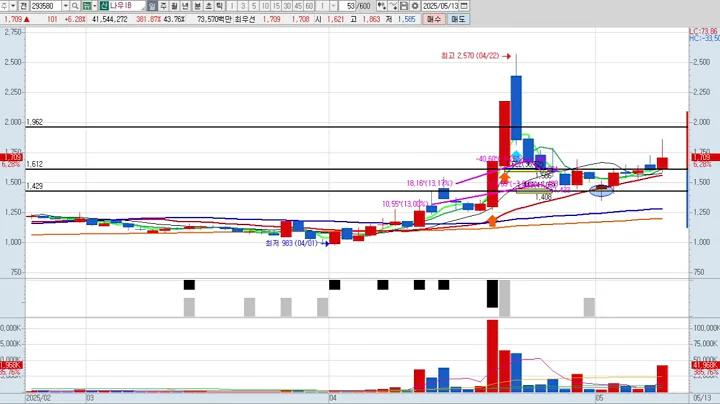
Task: Expand the dropdown next to green news icon
Action: 95,6
